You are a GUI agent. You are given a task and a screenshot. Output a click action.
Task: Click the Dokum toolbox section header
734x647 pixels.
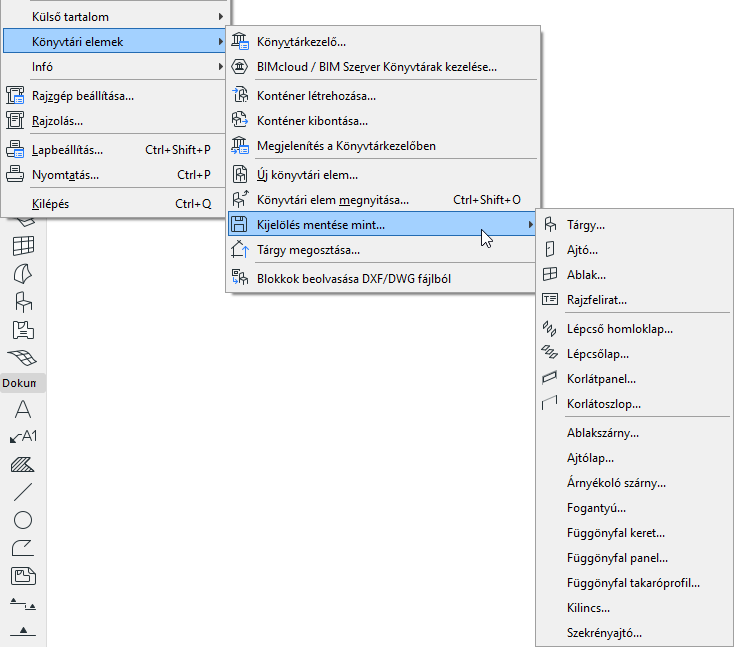tap(22, 383)
